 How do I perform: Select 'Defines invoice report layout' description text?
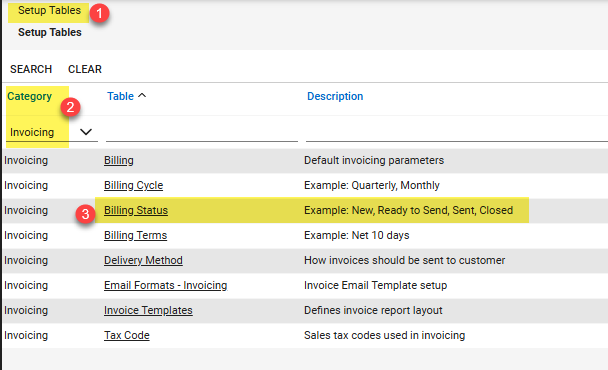tap(373, 310)
